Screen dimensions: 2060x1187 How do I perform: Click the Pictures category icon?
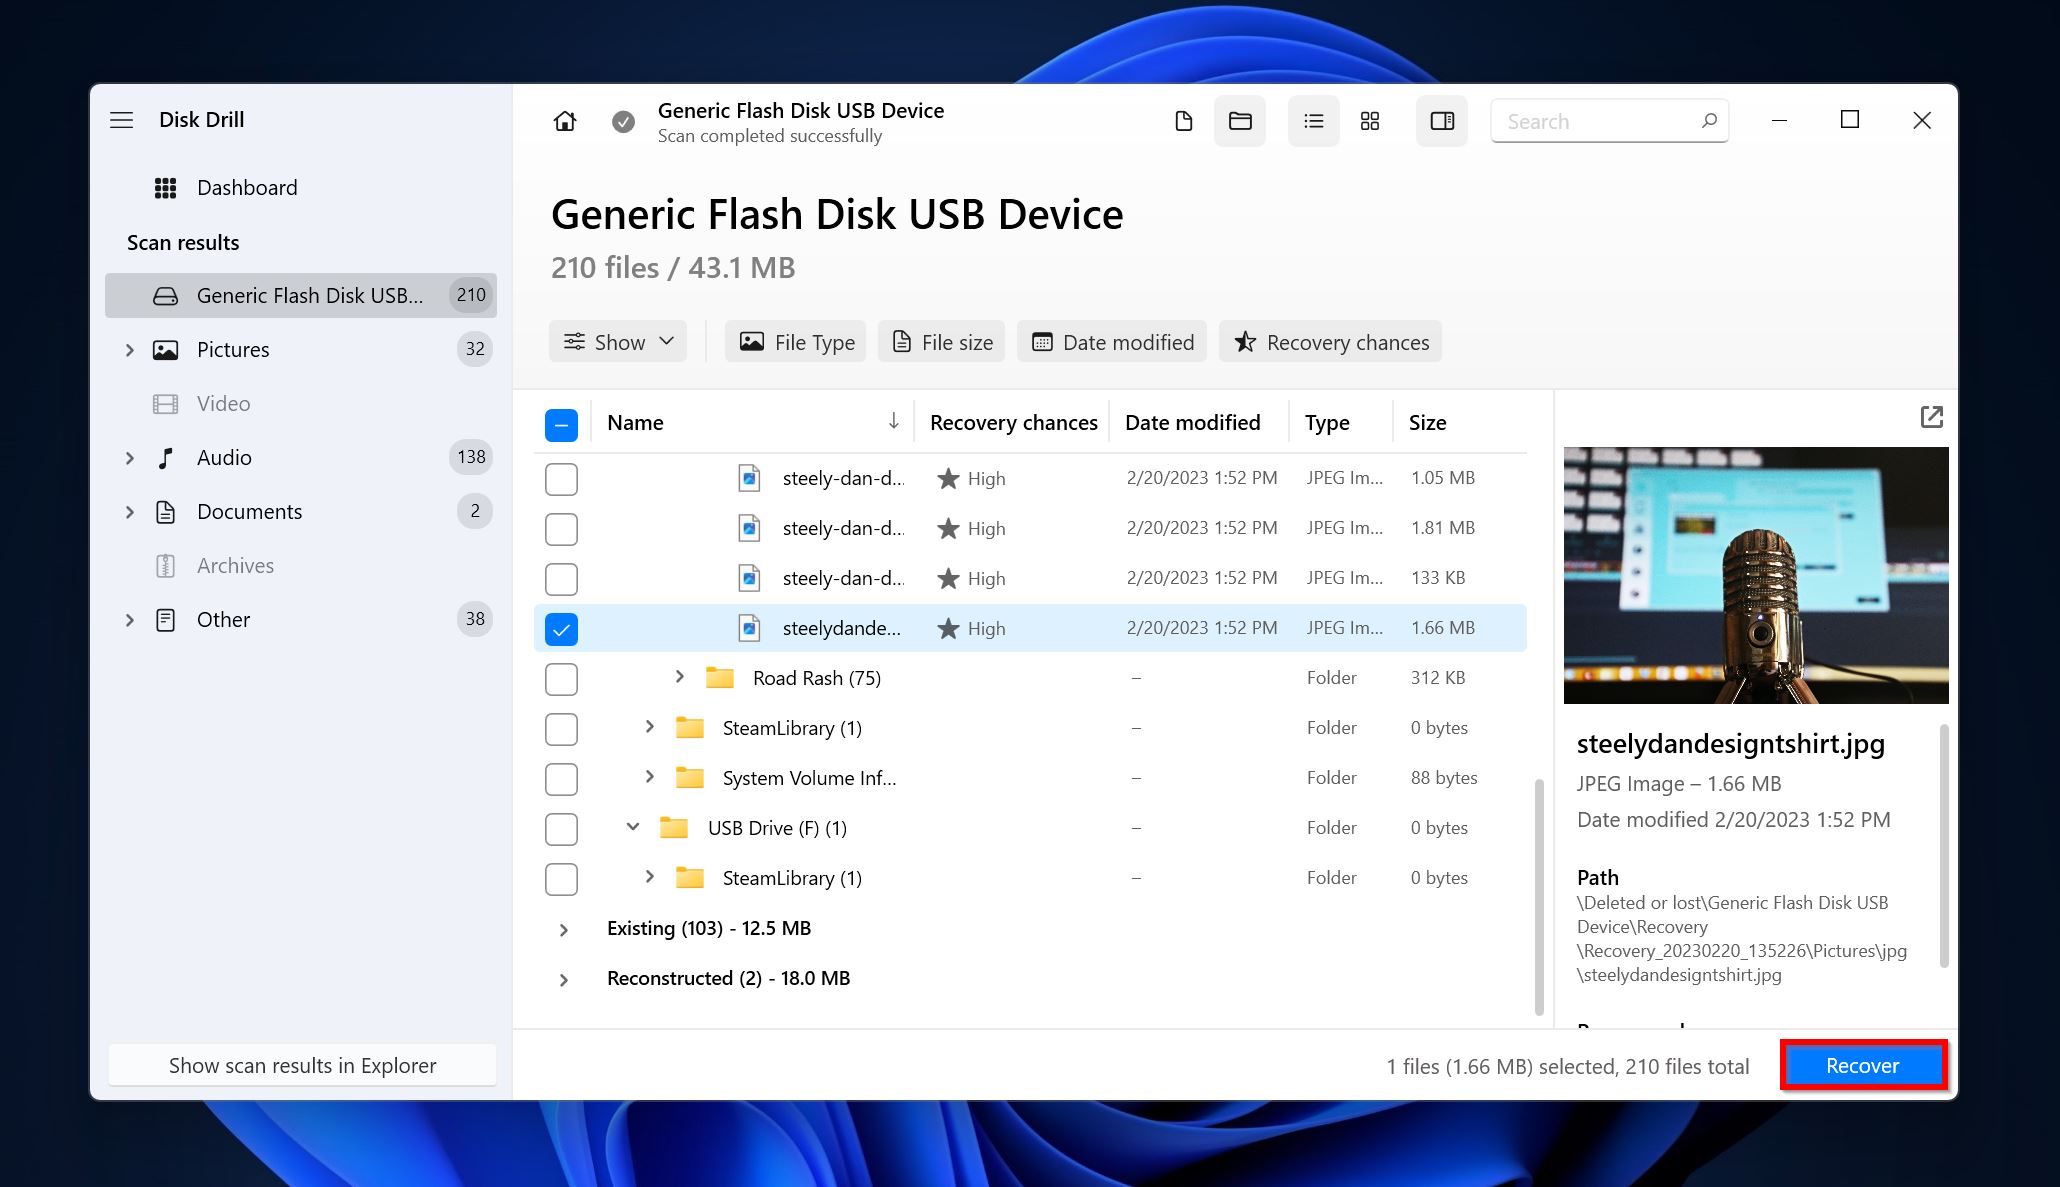(x=166, y=350)
